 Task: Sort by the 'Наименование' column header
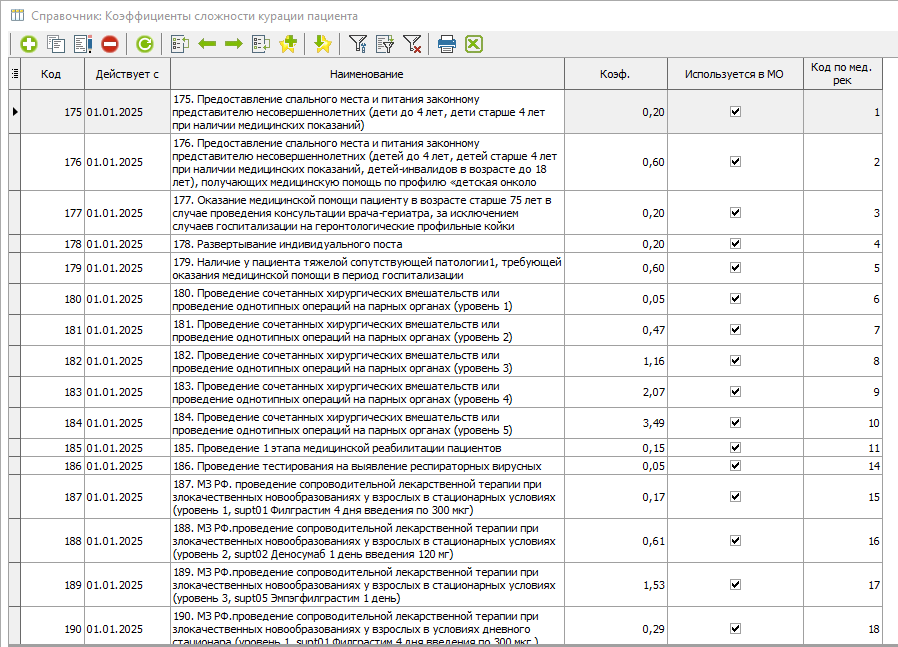pyautogui.click(x=366, y=74)
